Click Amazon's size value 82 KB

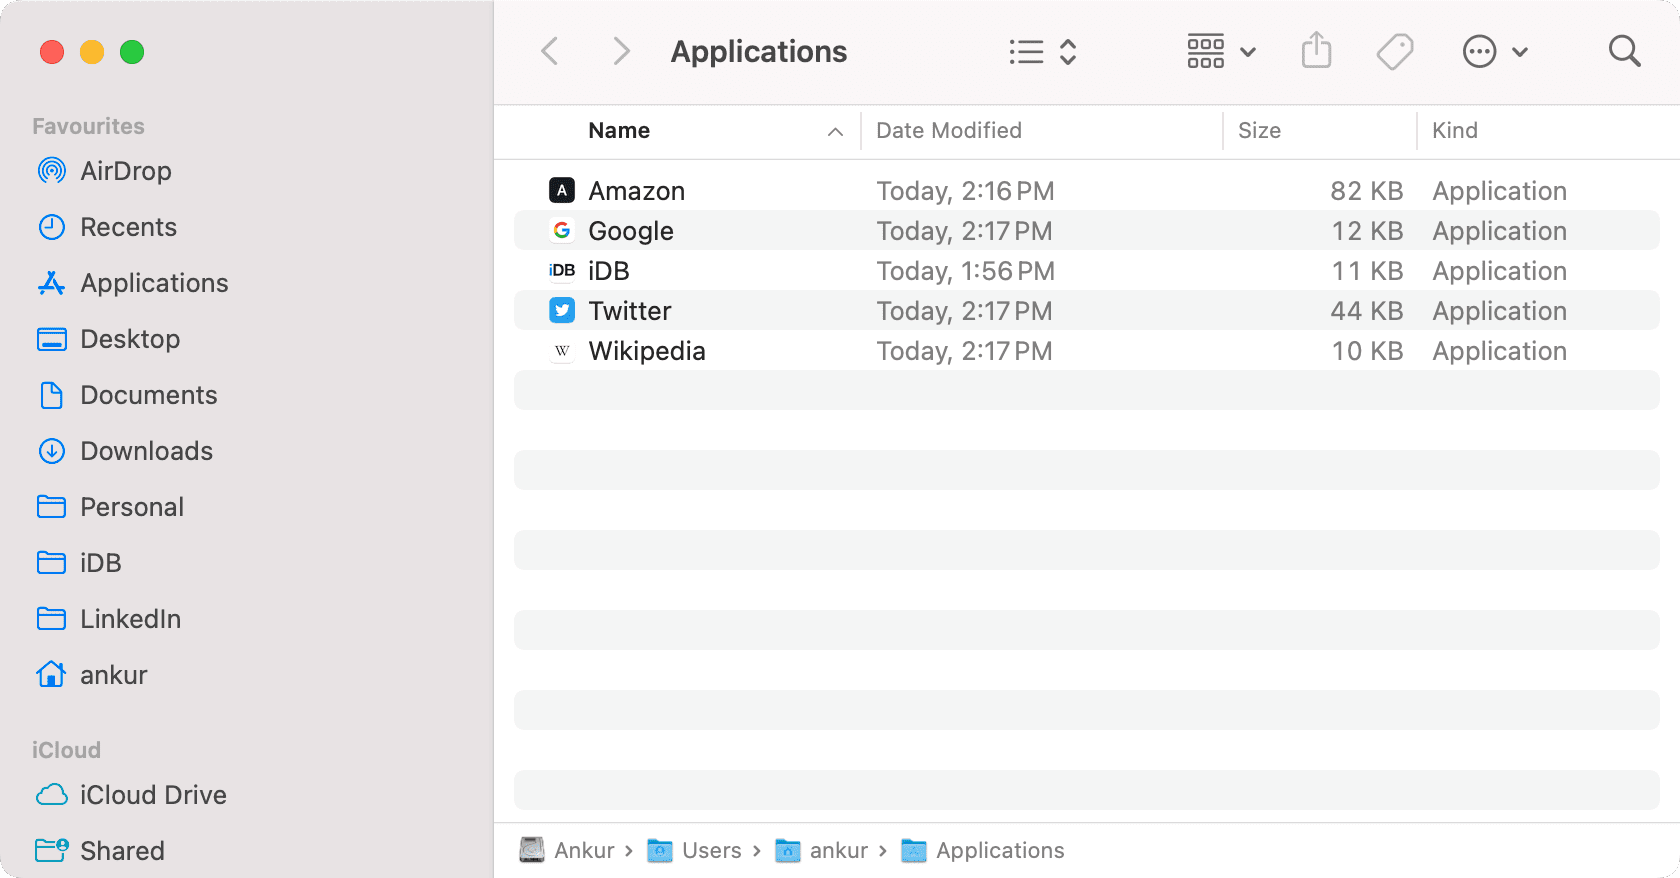[x=1366, y=191]
